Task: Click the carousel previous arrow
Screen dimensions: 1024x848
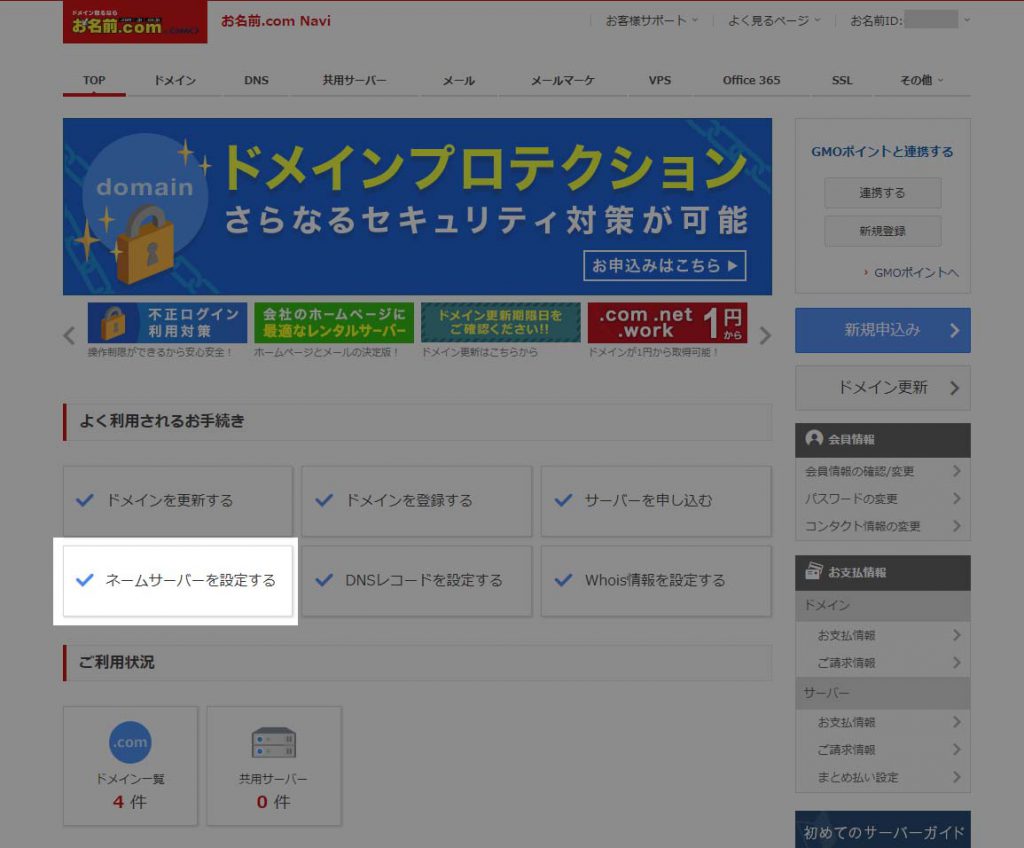Action: point(69,335)
